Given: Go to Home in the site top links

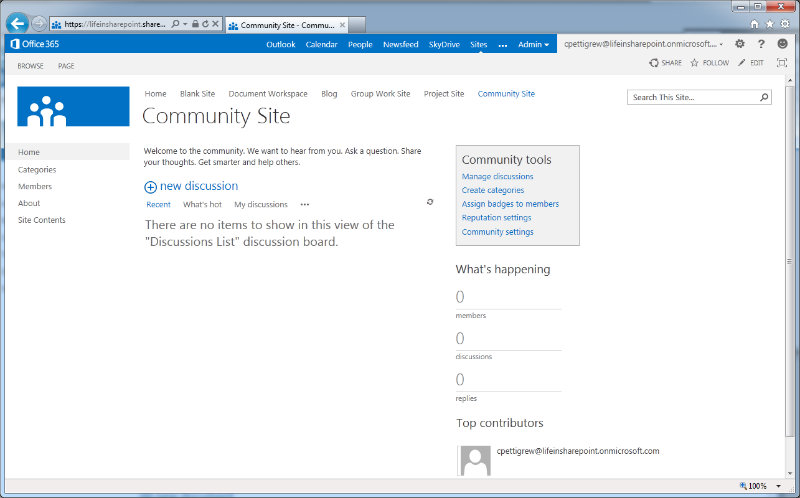Looking at the screenshot, I should 155,94.
